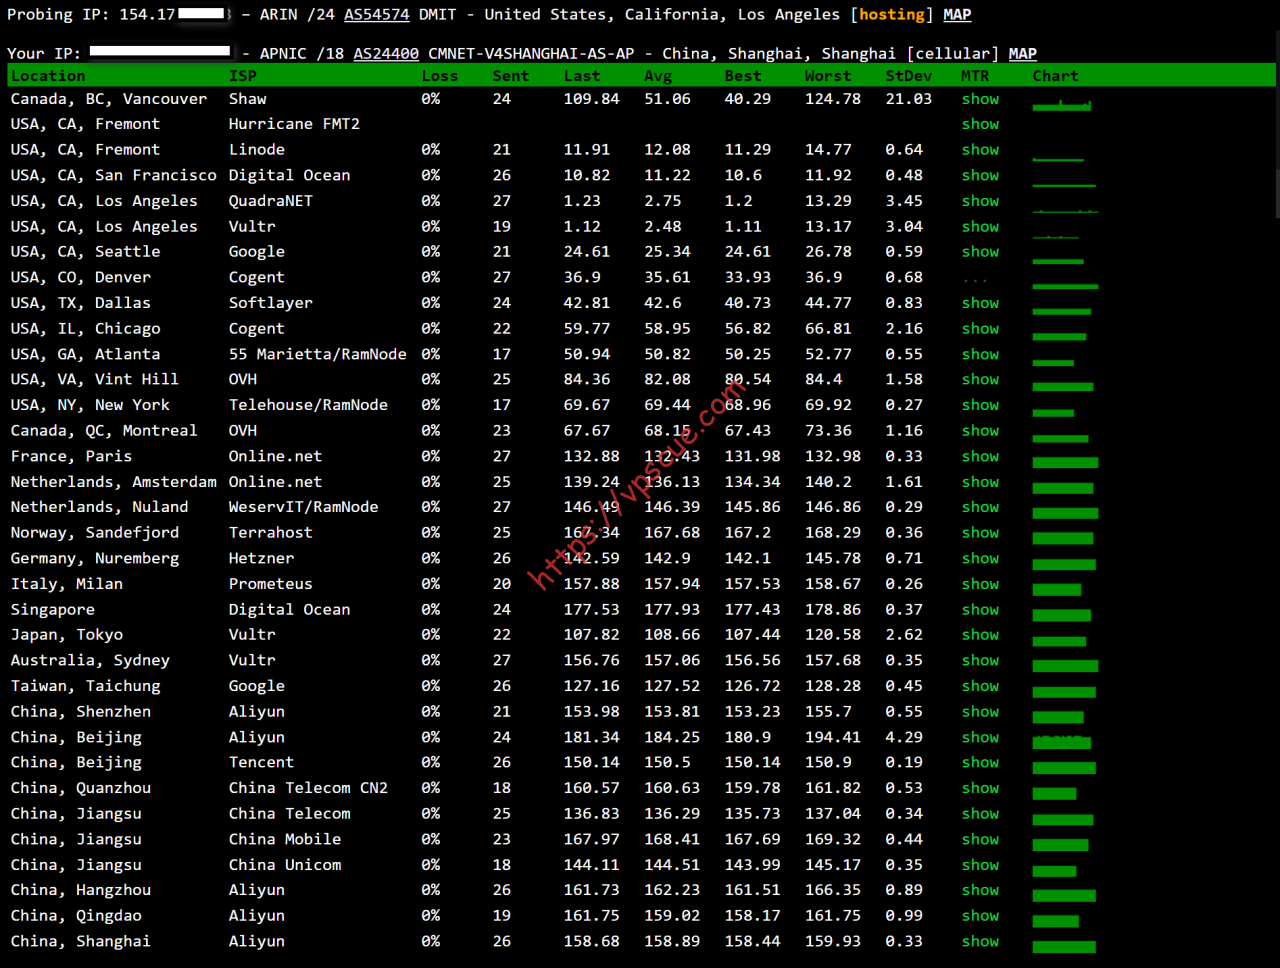Click the 'hosting' tag in the probing line
The image size is (1280, 968).
tap(891, 15)
